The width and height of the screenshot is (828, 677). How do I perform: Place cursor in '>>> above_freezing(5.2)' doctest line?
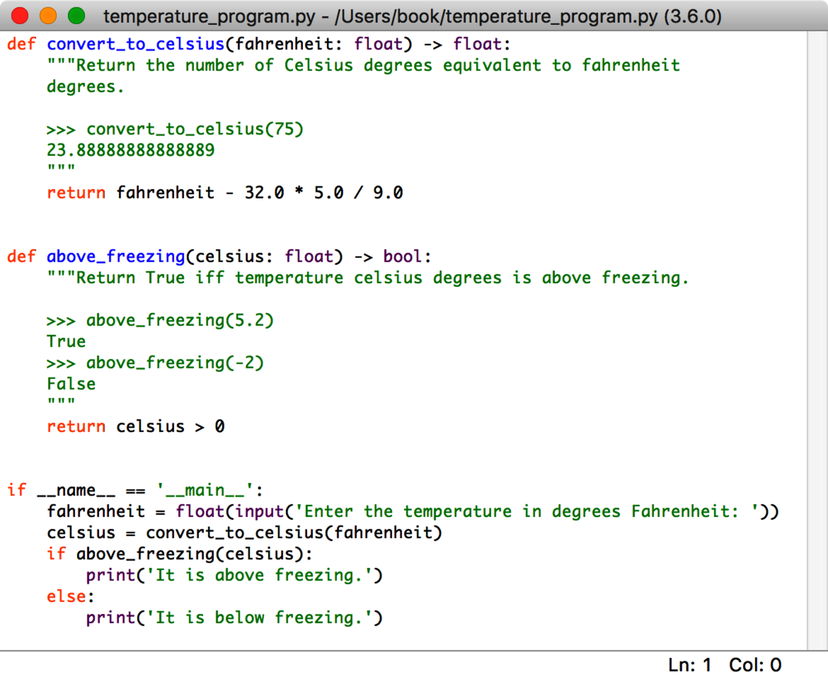[160, 320]
